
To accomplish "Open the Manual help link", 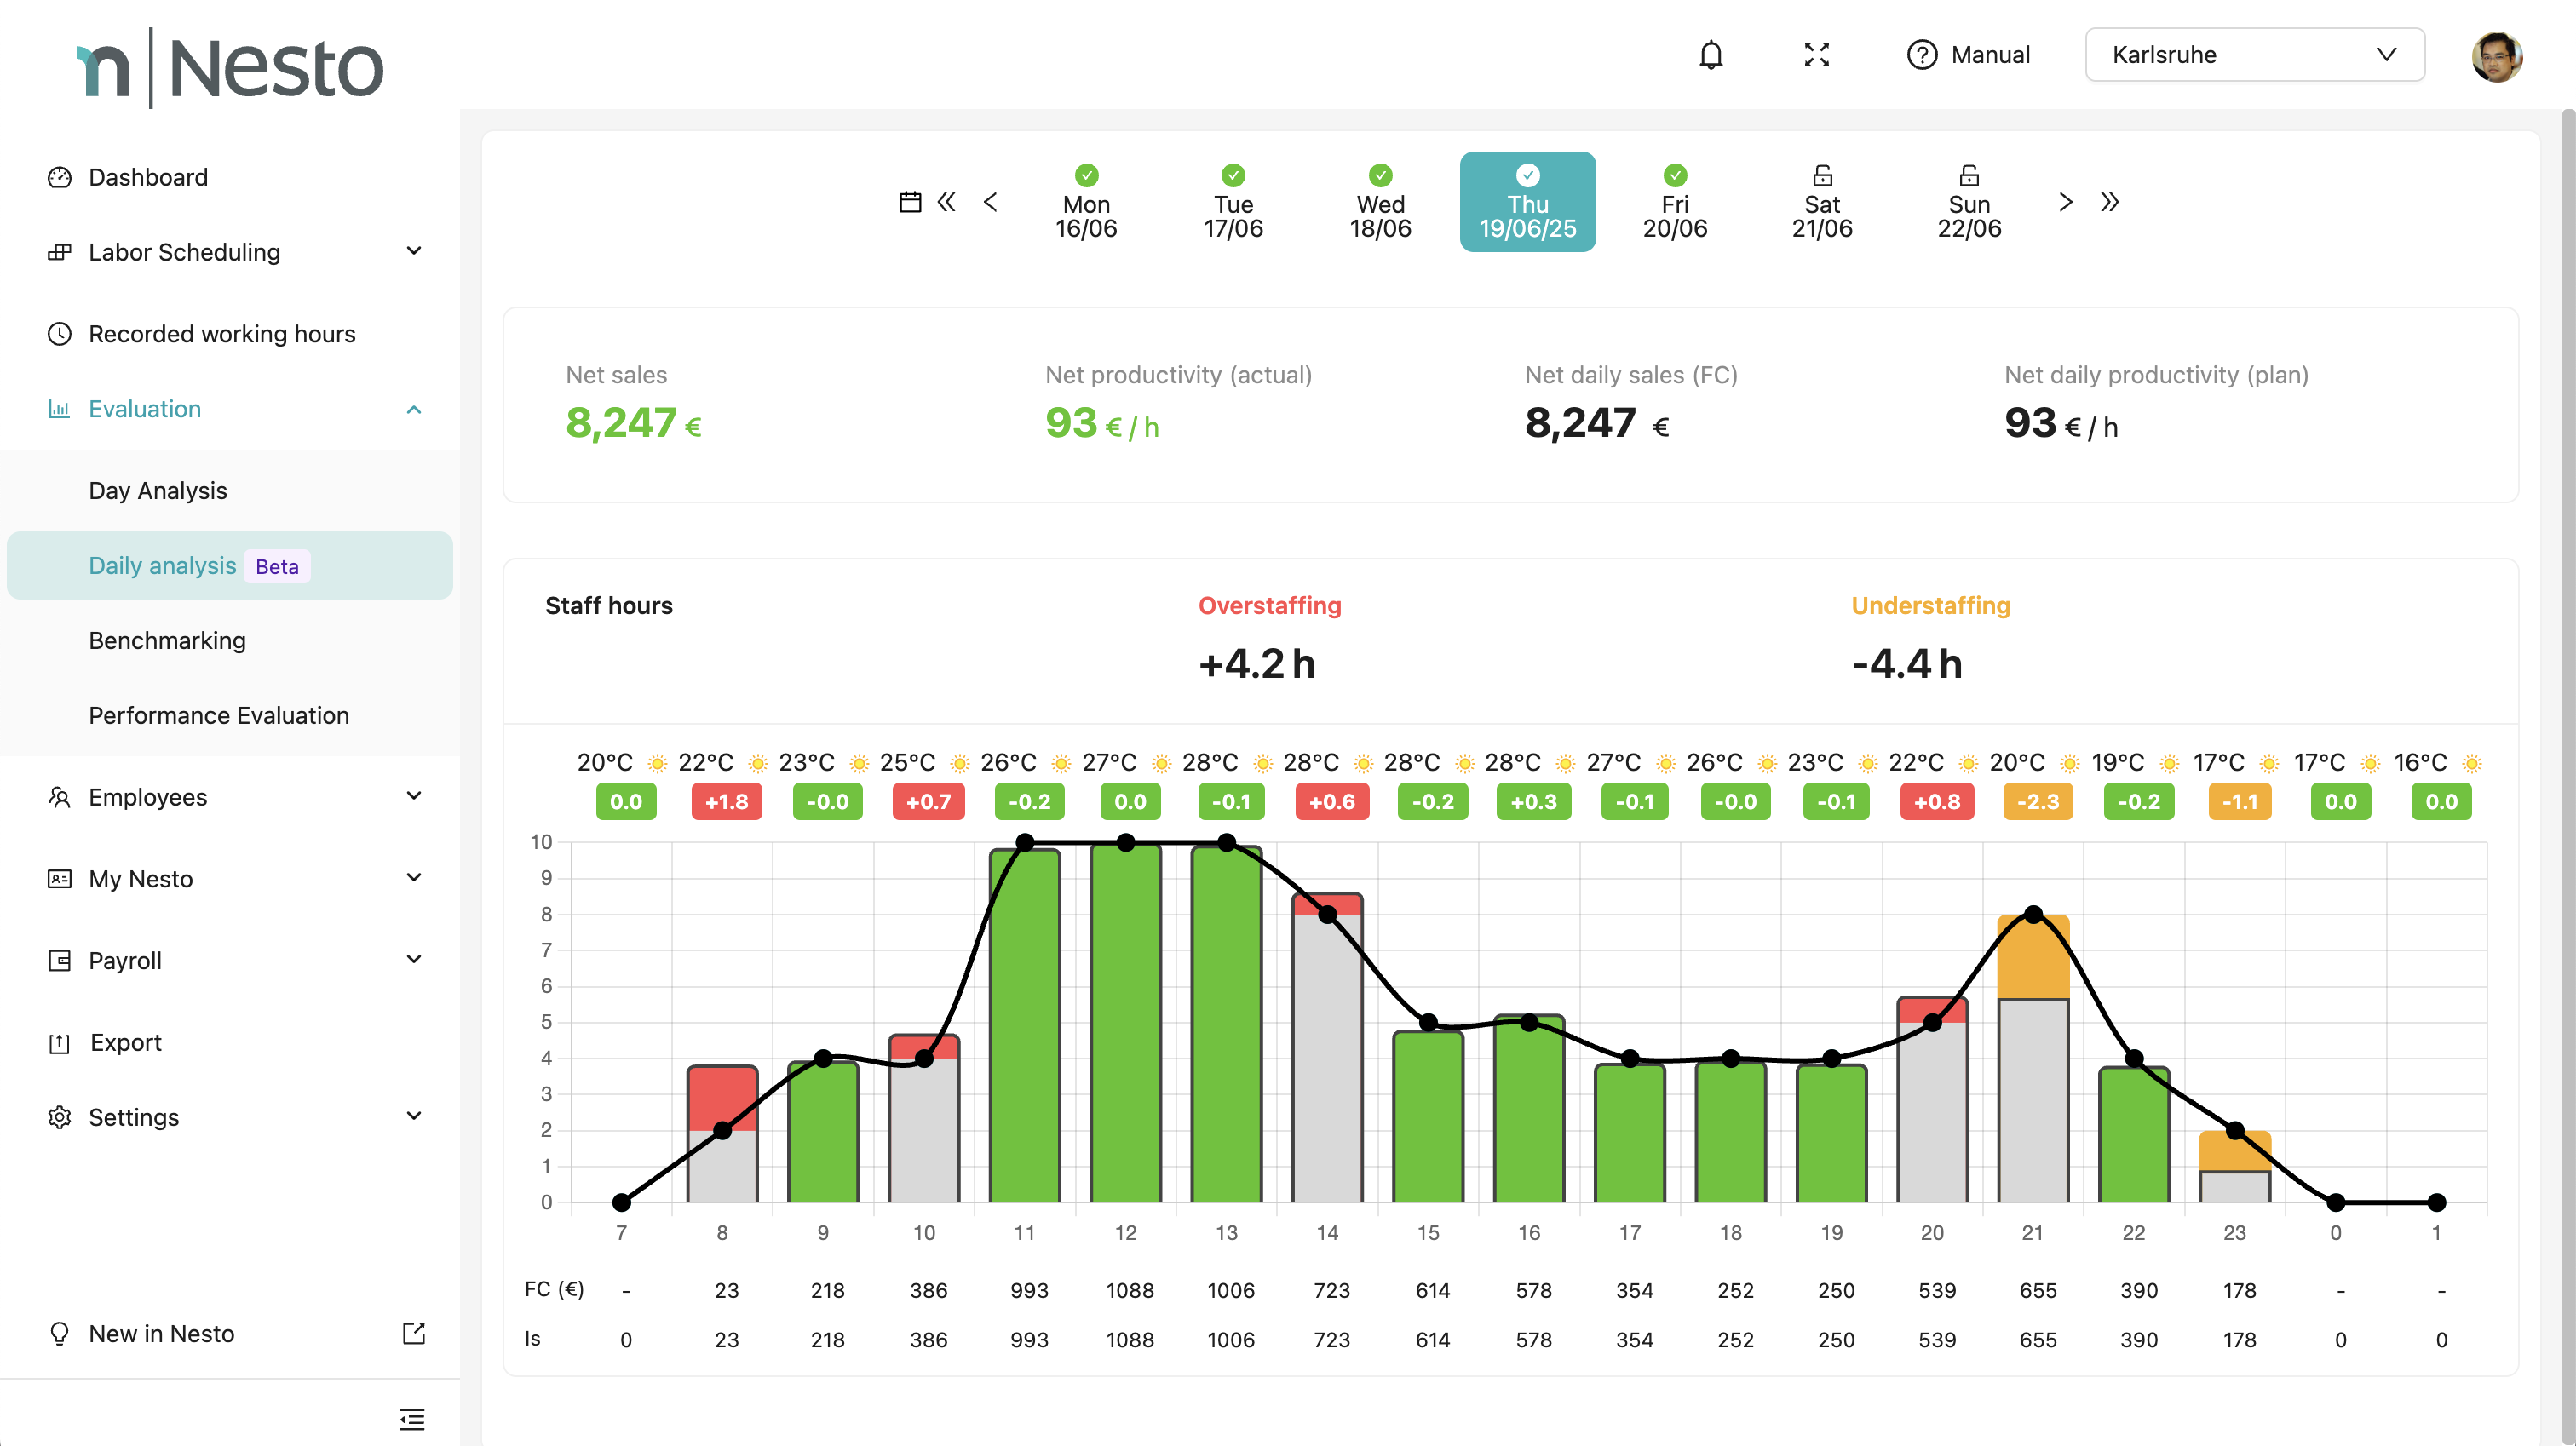I will tap(1968, 54).
